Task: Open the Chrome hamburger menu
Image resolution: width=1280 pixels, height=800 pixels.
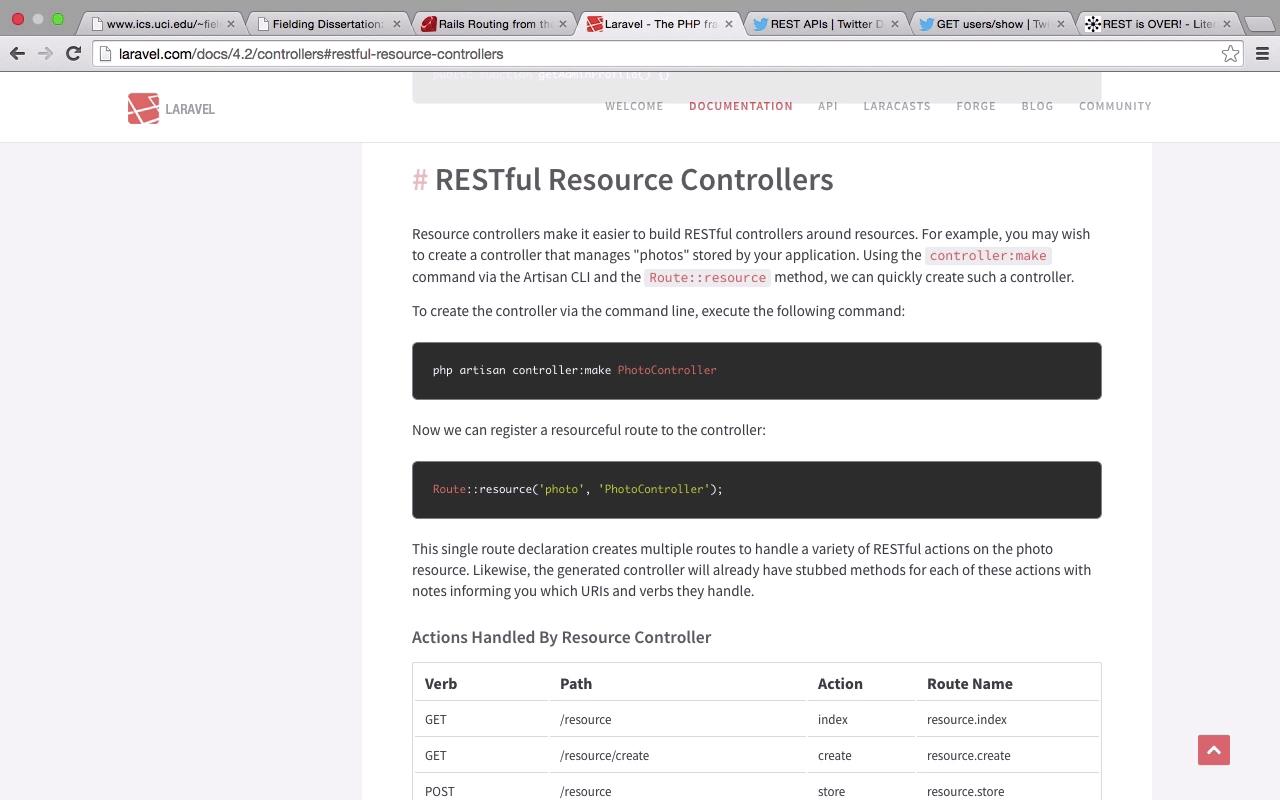Action: (x=1262, y=54)
